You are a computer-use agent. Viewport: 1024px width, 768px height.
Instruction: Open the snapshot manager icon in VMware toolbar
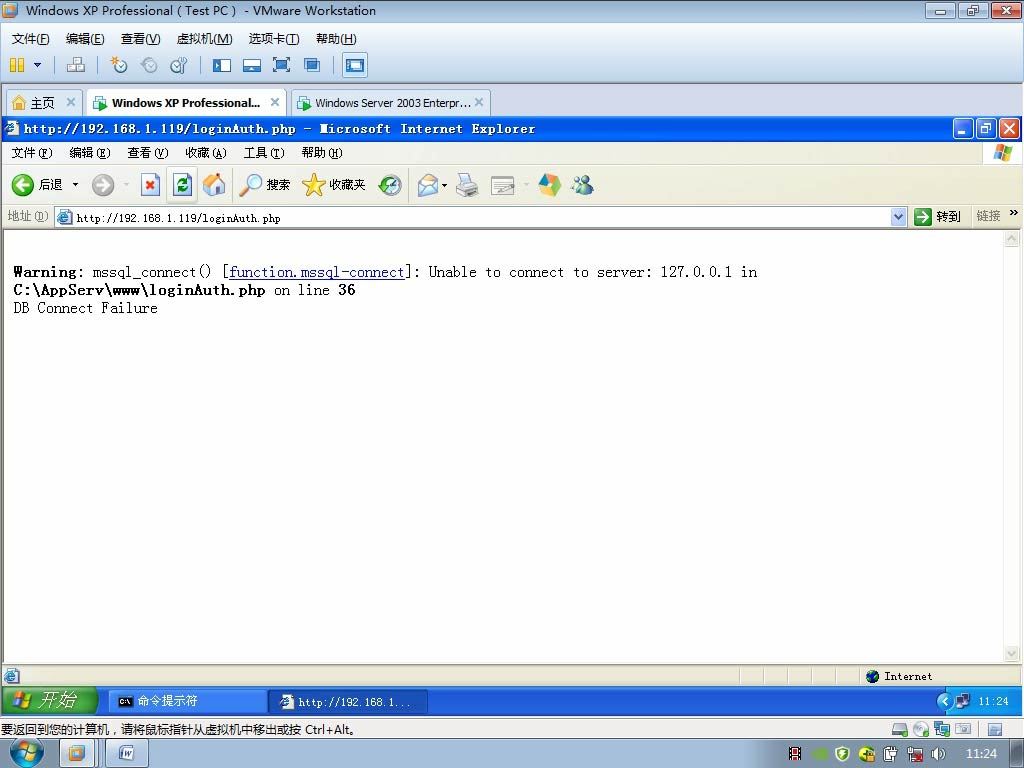tap(178, 65)
